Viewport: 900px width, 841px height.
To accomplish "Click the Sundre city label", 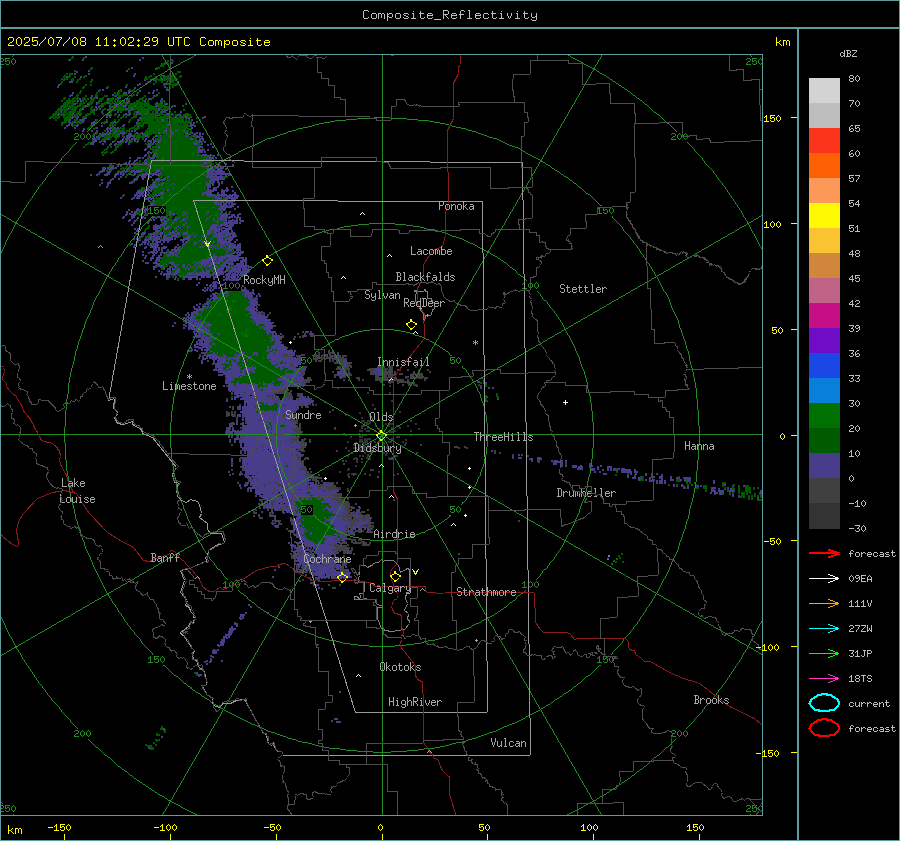I will (303, 414).
